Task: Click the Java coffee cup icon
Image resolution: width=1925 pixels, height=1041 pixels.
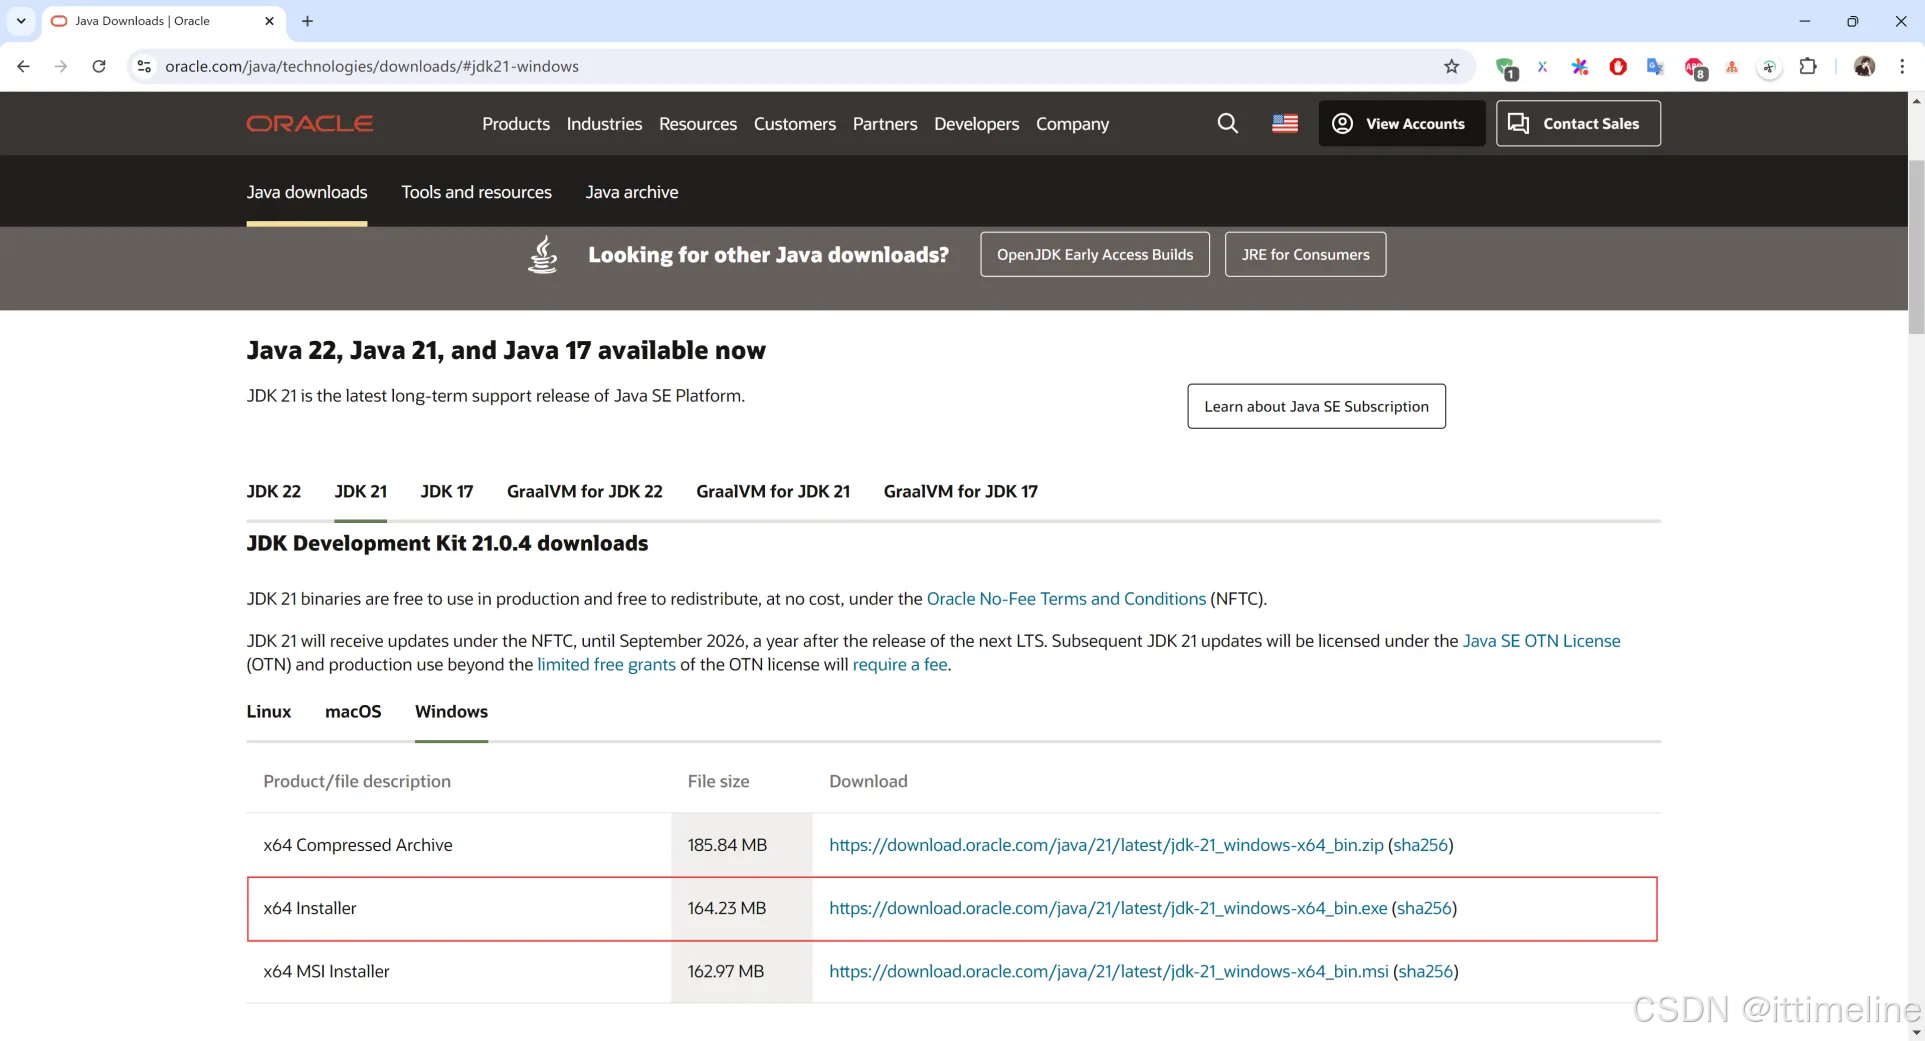Action: click(x=543, y=254)
